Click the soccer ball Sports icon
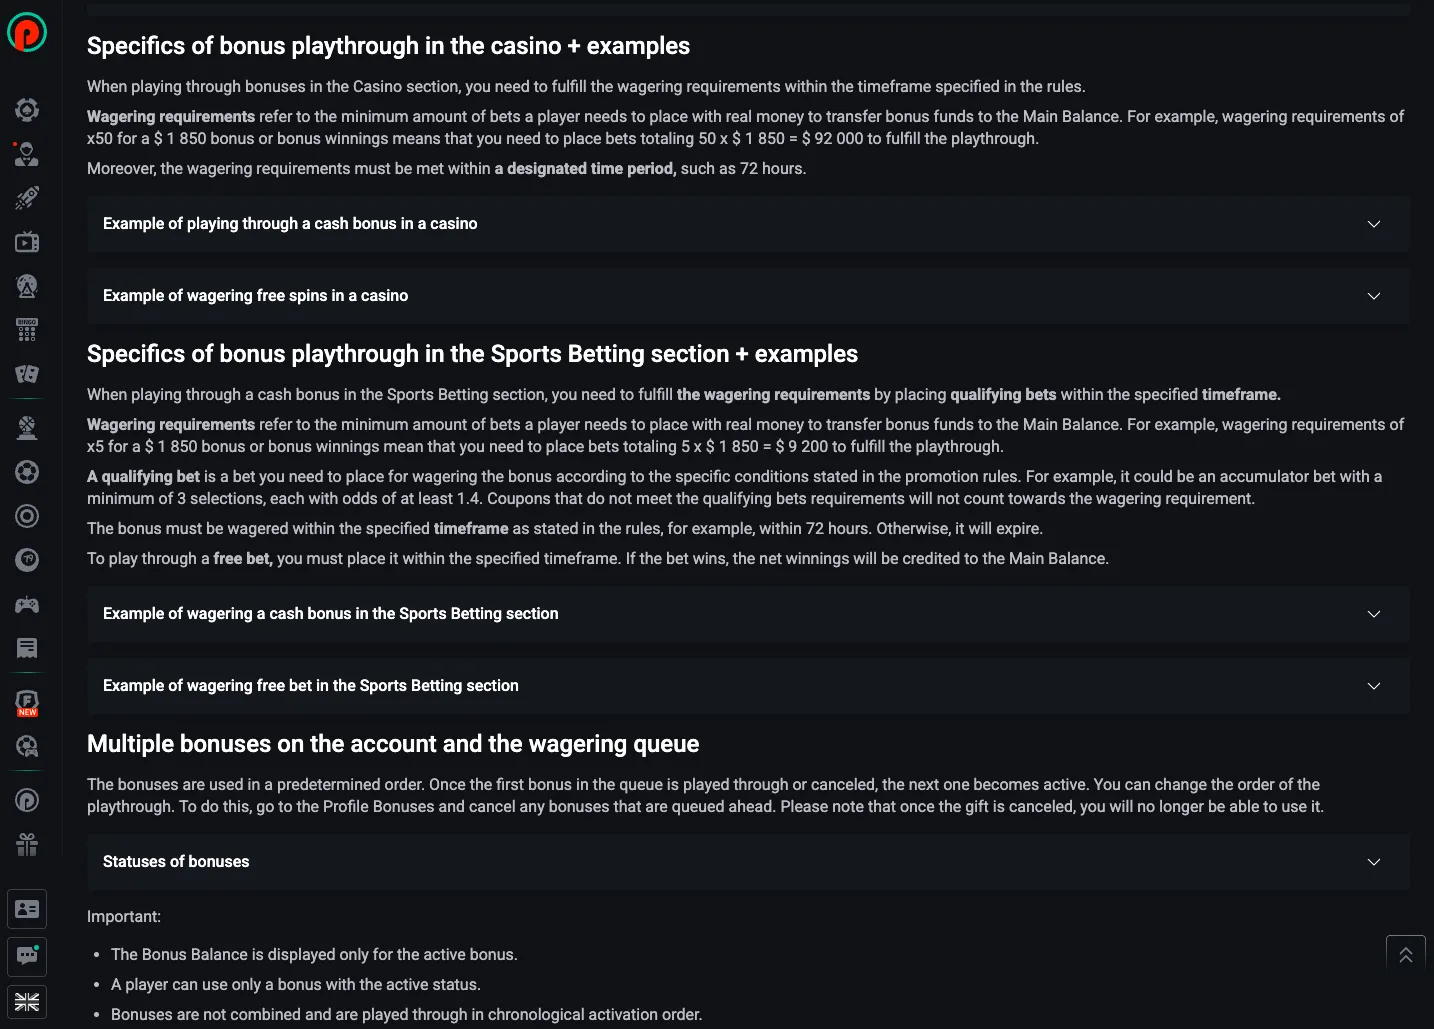The height and width of the screenshot is (1029, 1434). coord(27,472)
